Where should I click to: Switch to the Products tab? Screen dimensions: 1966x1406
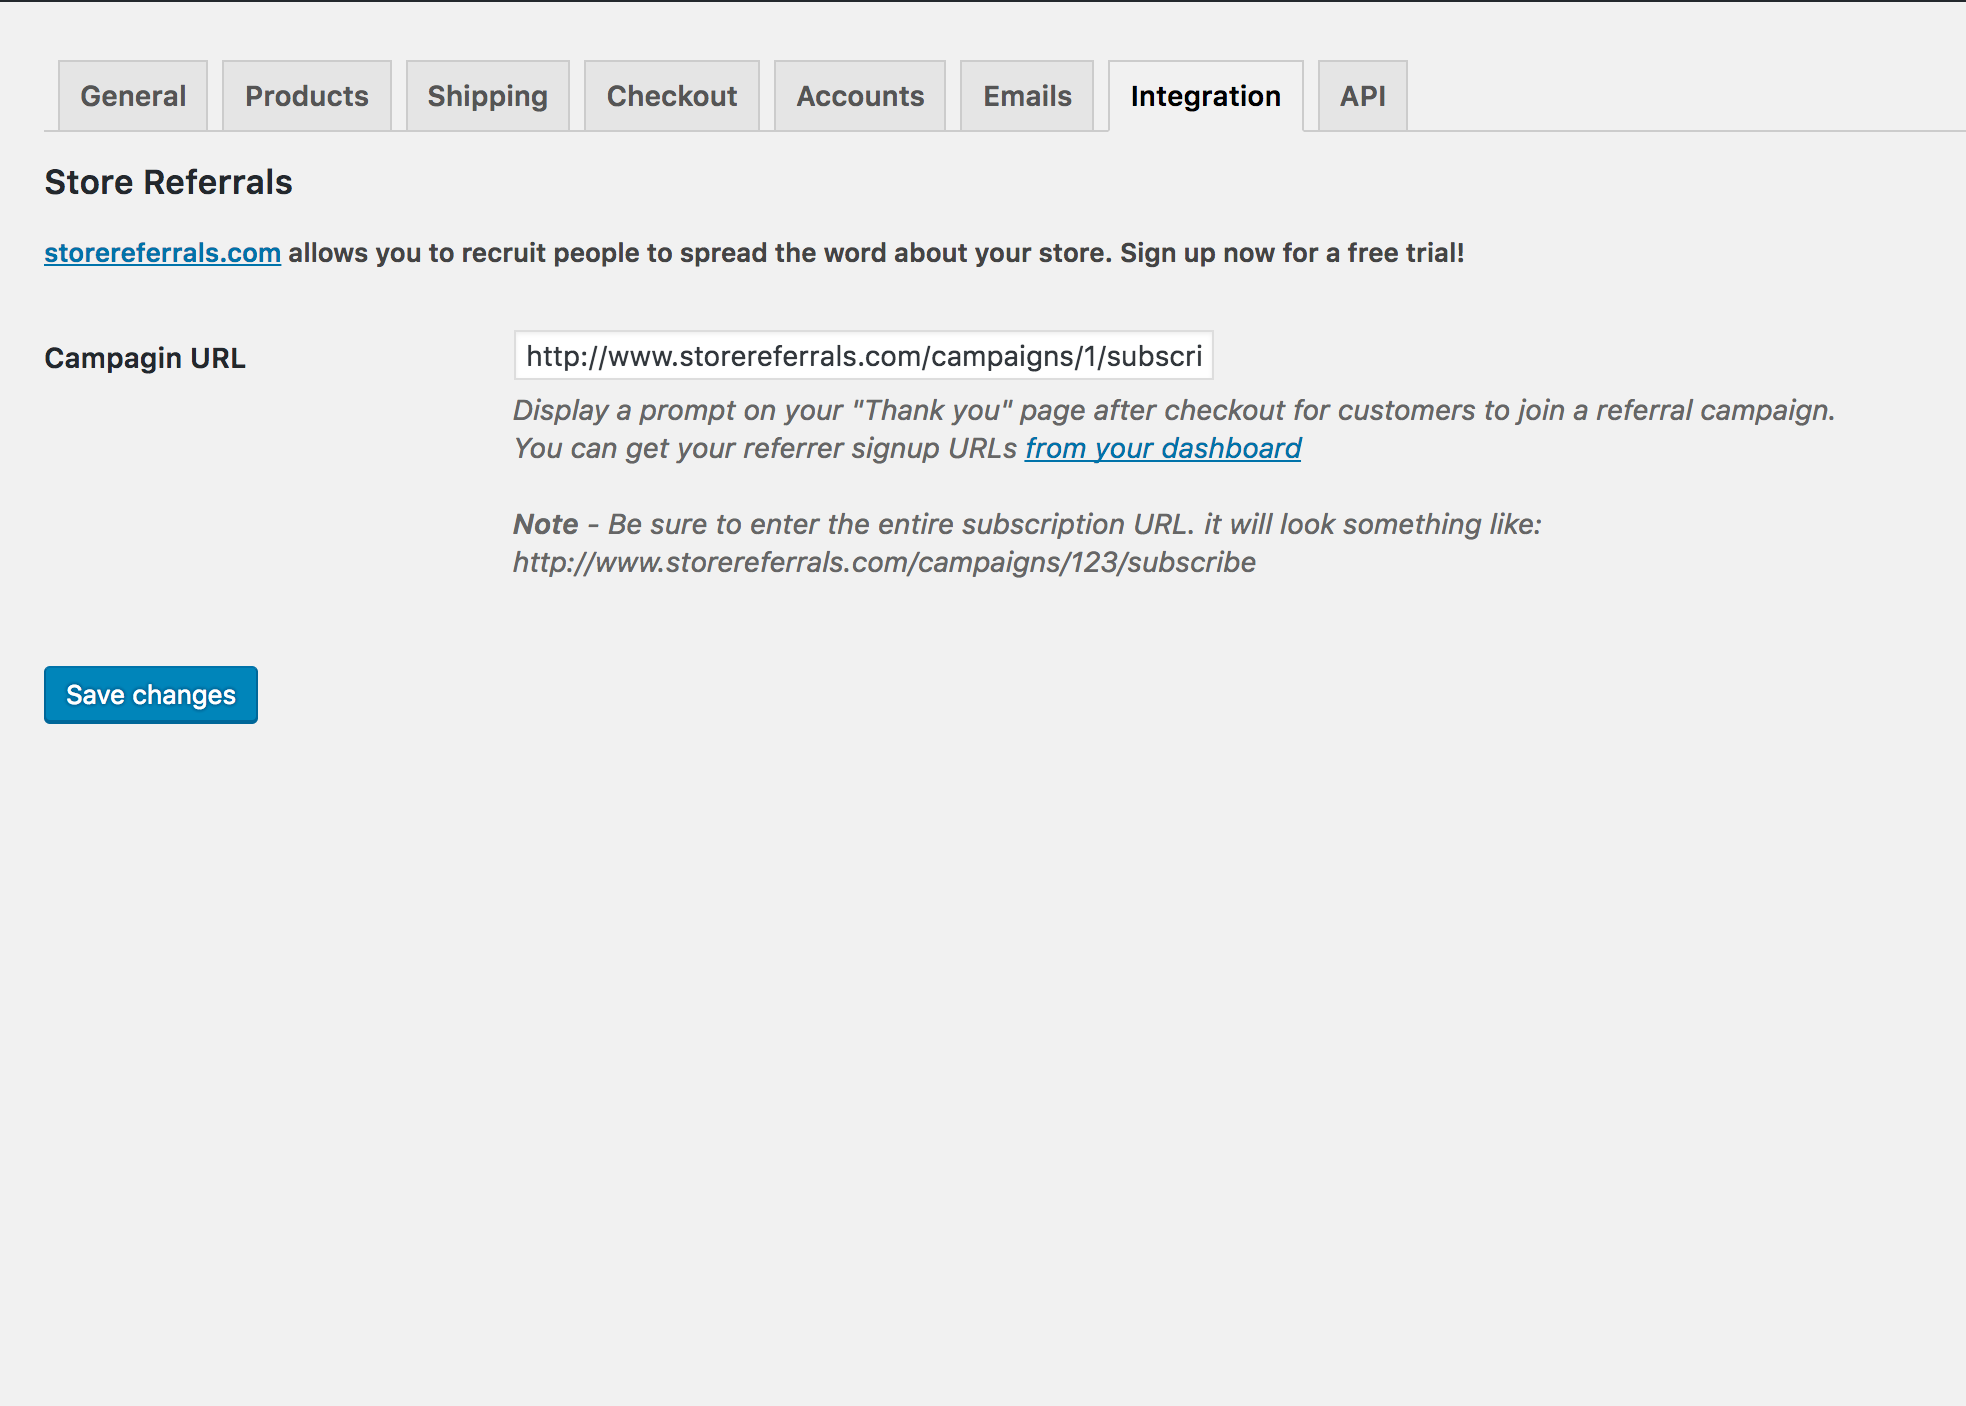tap(307, 96)
